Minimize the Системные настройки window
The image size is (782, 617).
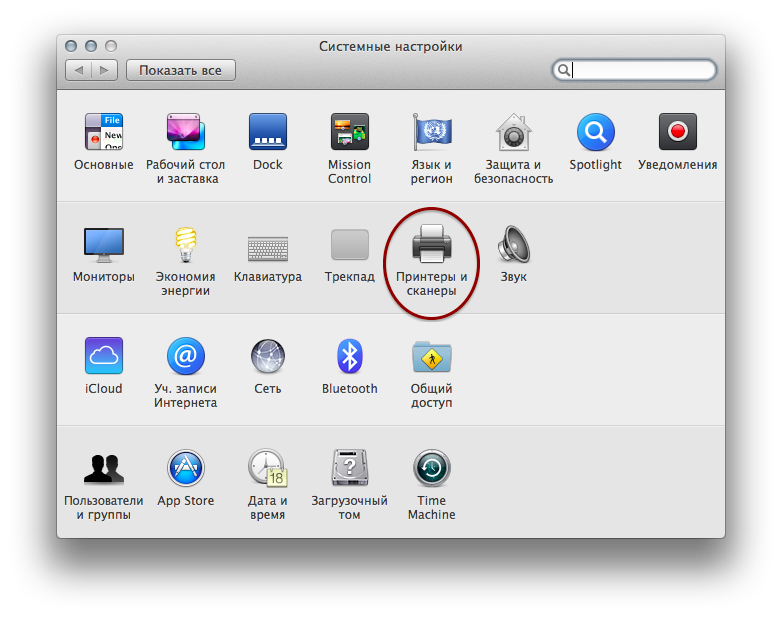[91, 46]
